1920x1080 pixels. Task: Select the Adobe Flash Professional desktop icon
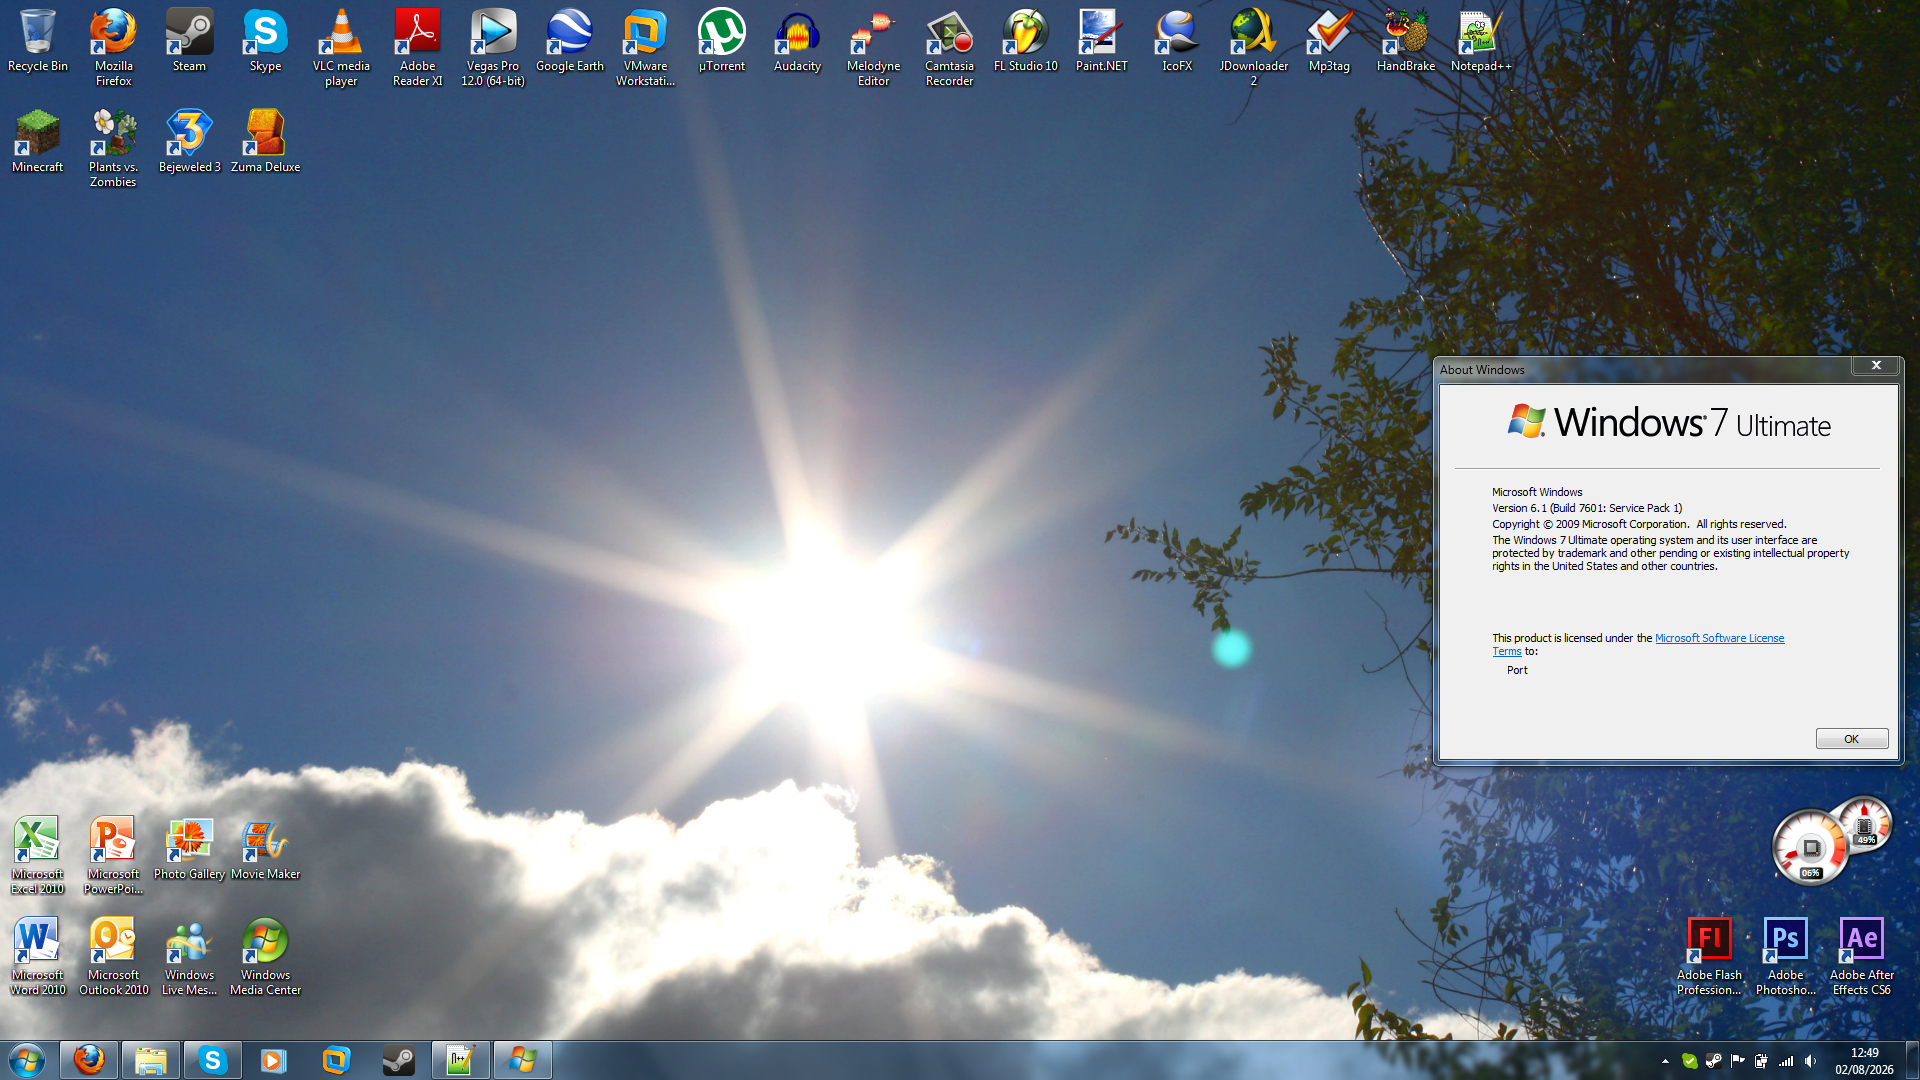1709,957
